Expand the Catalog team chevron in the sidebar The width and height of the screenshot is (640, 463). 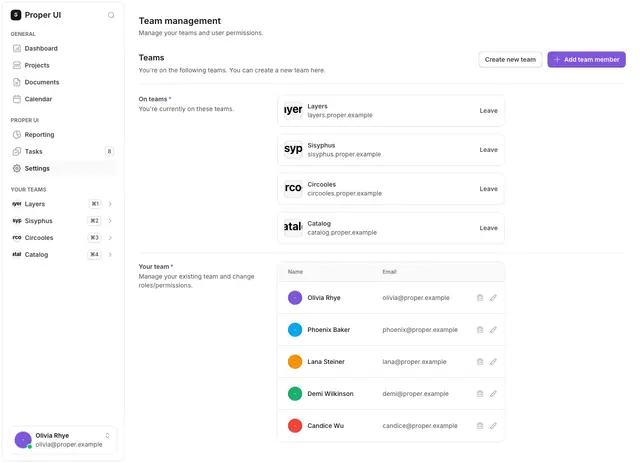110,254
